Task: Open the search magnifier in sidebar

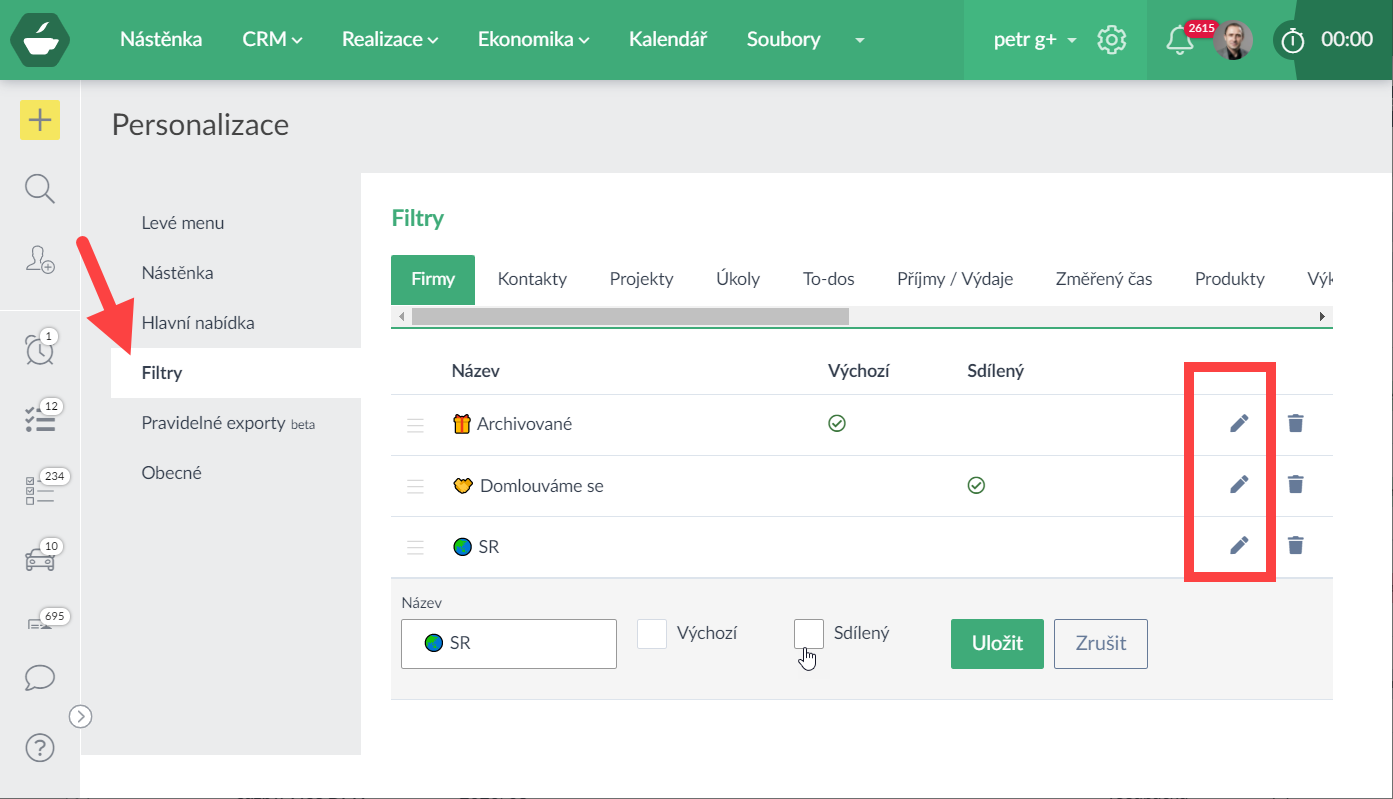Action: [x=40, y=188]
